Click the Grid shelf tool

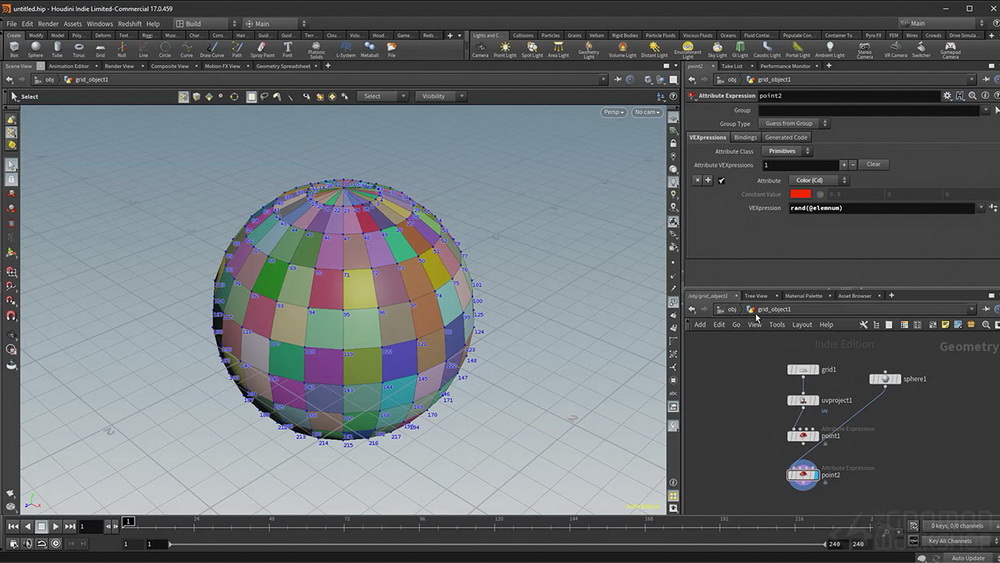[100, 50]
